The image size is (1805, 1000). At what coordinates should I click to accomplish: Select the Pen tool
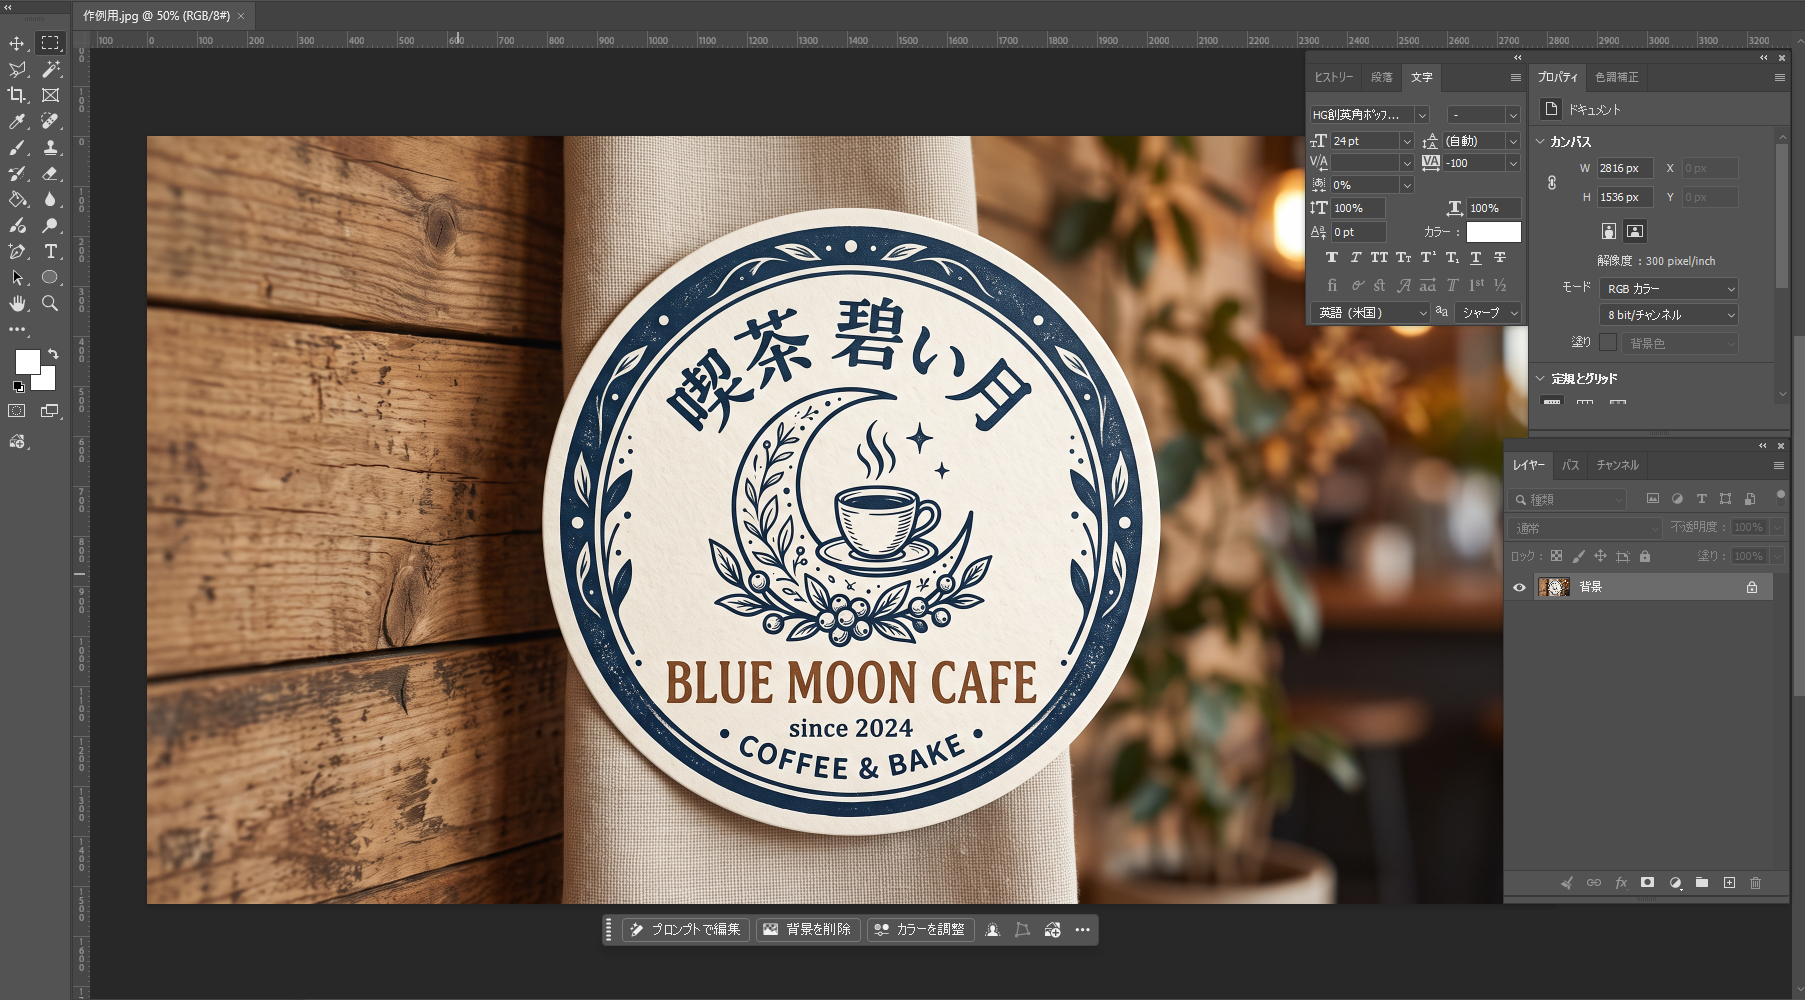tap(17, 251)
